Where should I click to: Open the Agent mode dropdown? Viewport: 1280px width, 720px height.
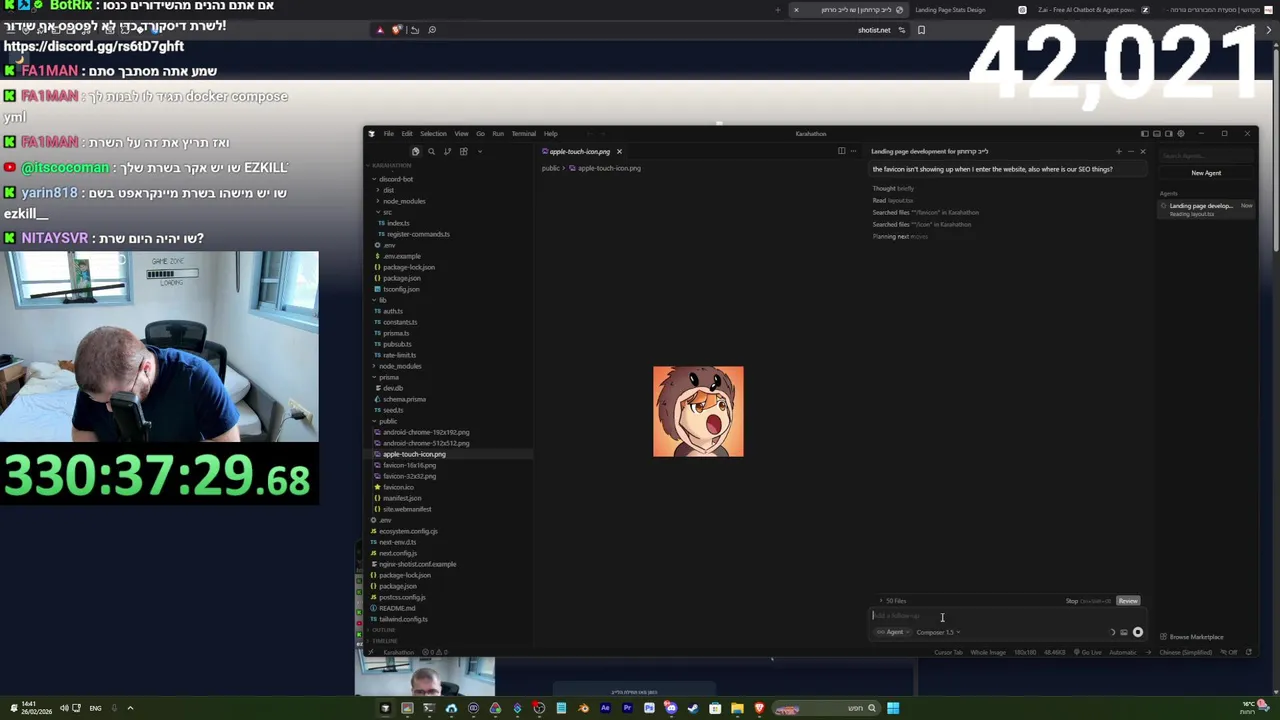[x=894, y=632]
